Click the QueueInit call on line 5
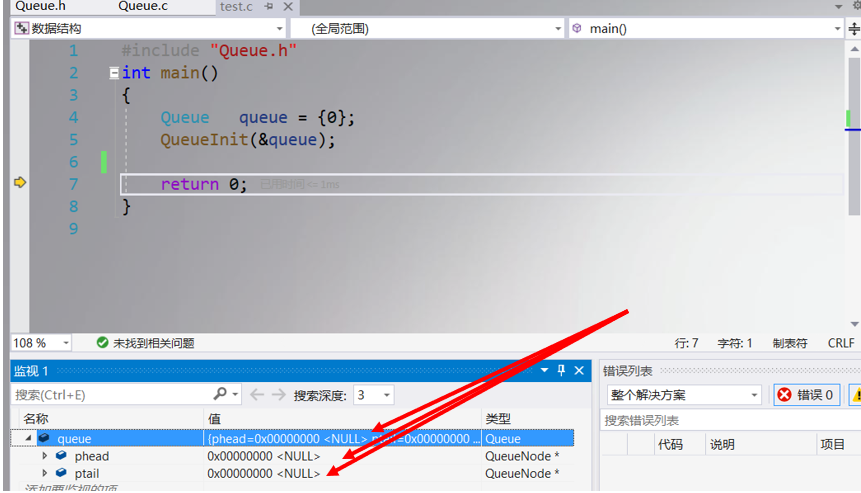861x493 pixels. pyautogui.click(x=204, y=139)
